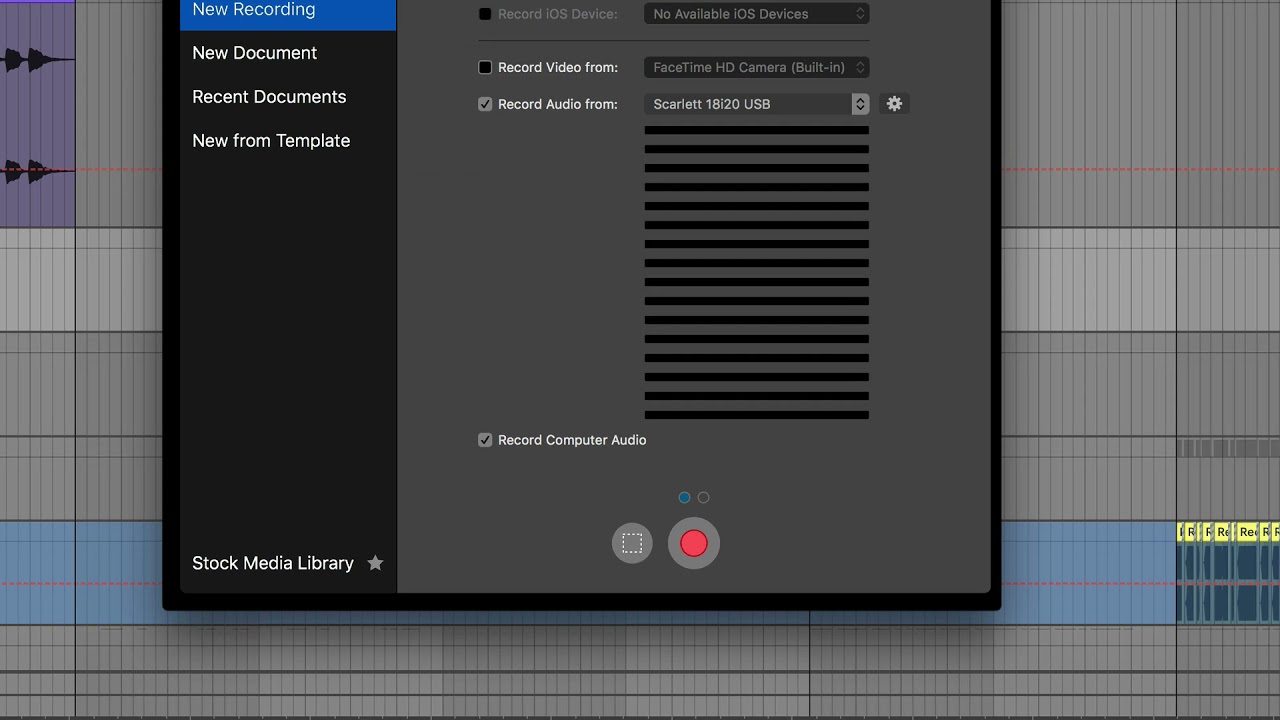Viewport: 1280px width, 720px height.
Task: Open the FaceTime HD Camera dropdown
Action: click(756, 67)
